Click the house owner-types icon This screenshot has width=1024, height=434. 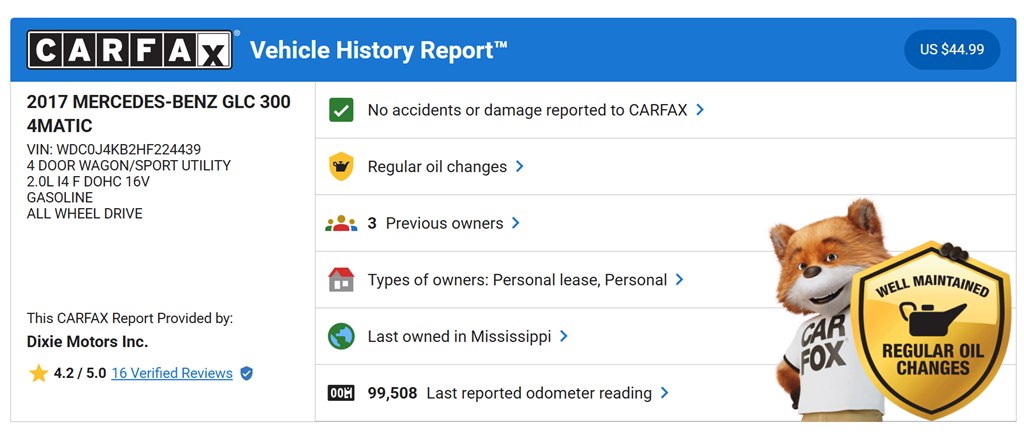coord(342,280)
